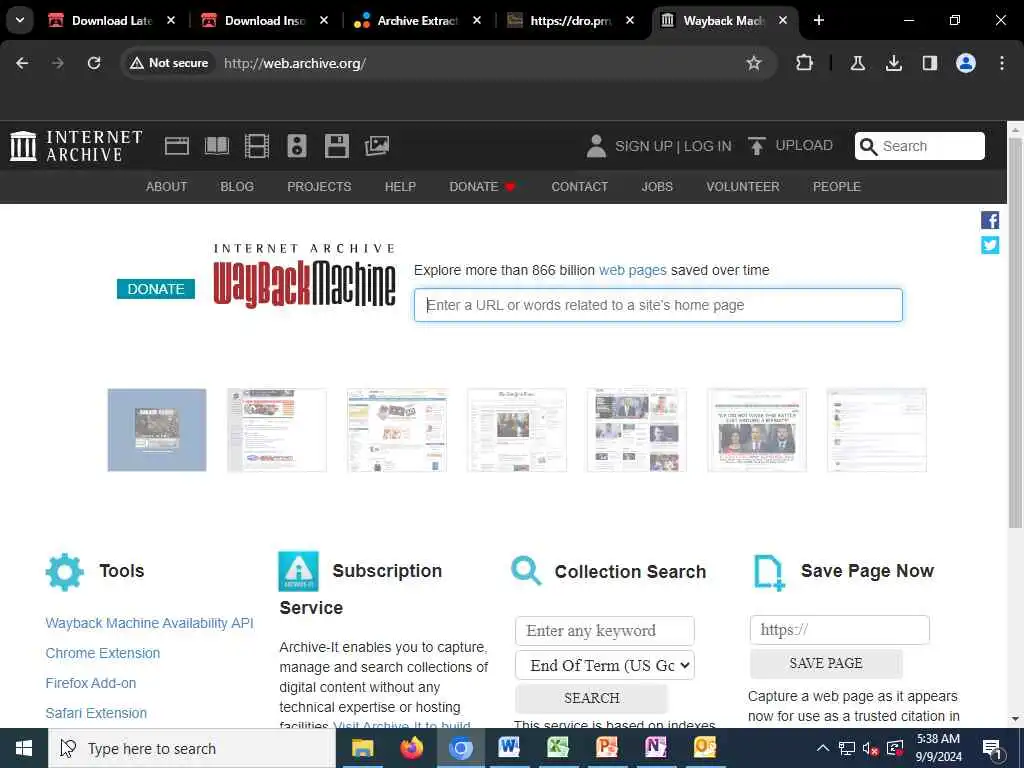The width and height of the screenshot is (1024, 768).
Task: Open the tab search dropdown arrow
Action: pos(20,20)
